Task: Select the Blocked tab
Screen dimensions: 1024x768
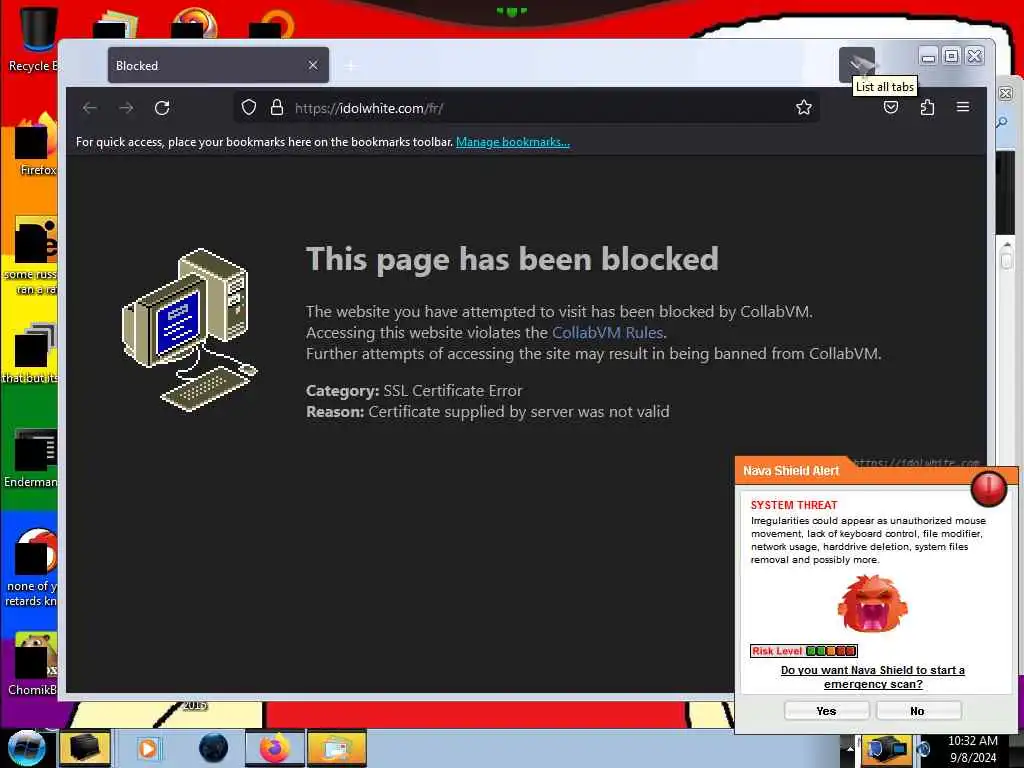Action: click(218, 65)
